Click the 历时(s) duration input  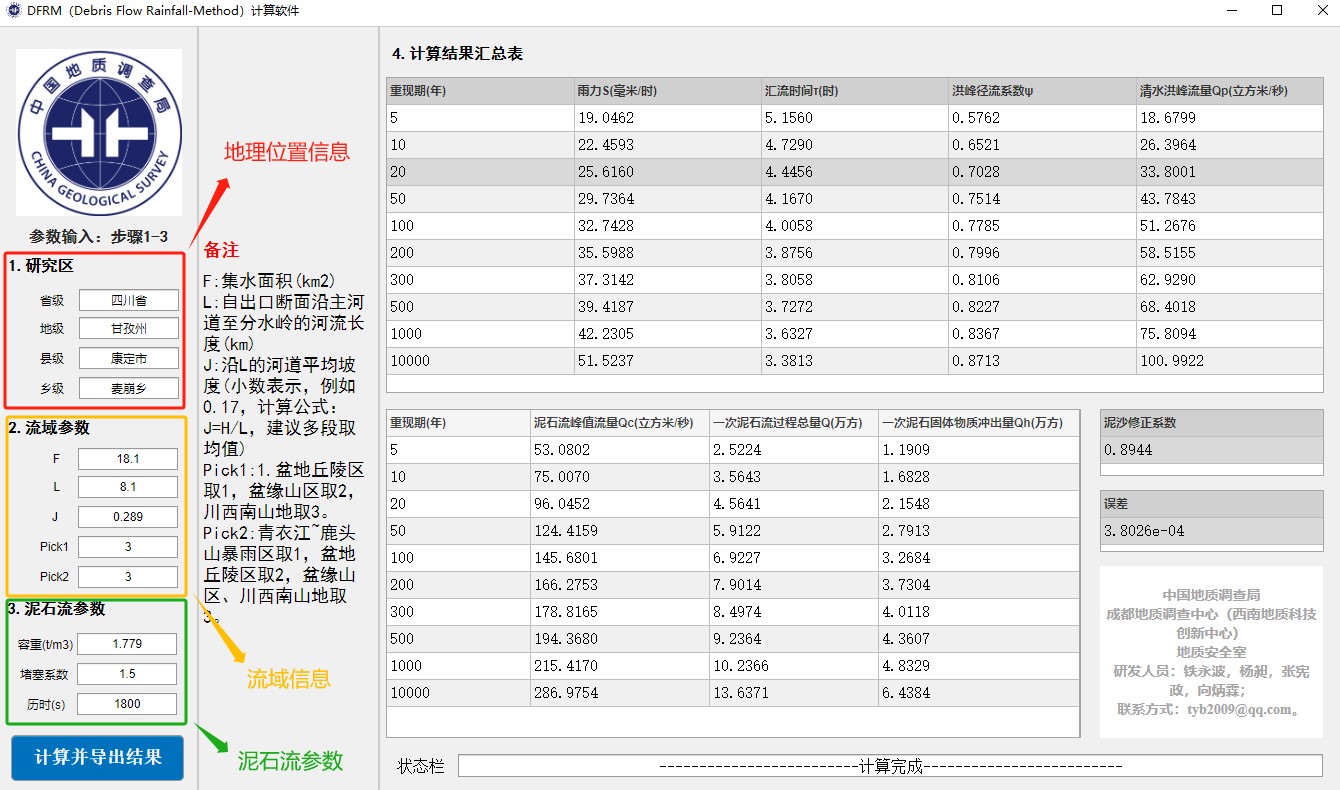click(127, 704)
